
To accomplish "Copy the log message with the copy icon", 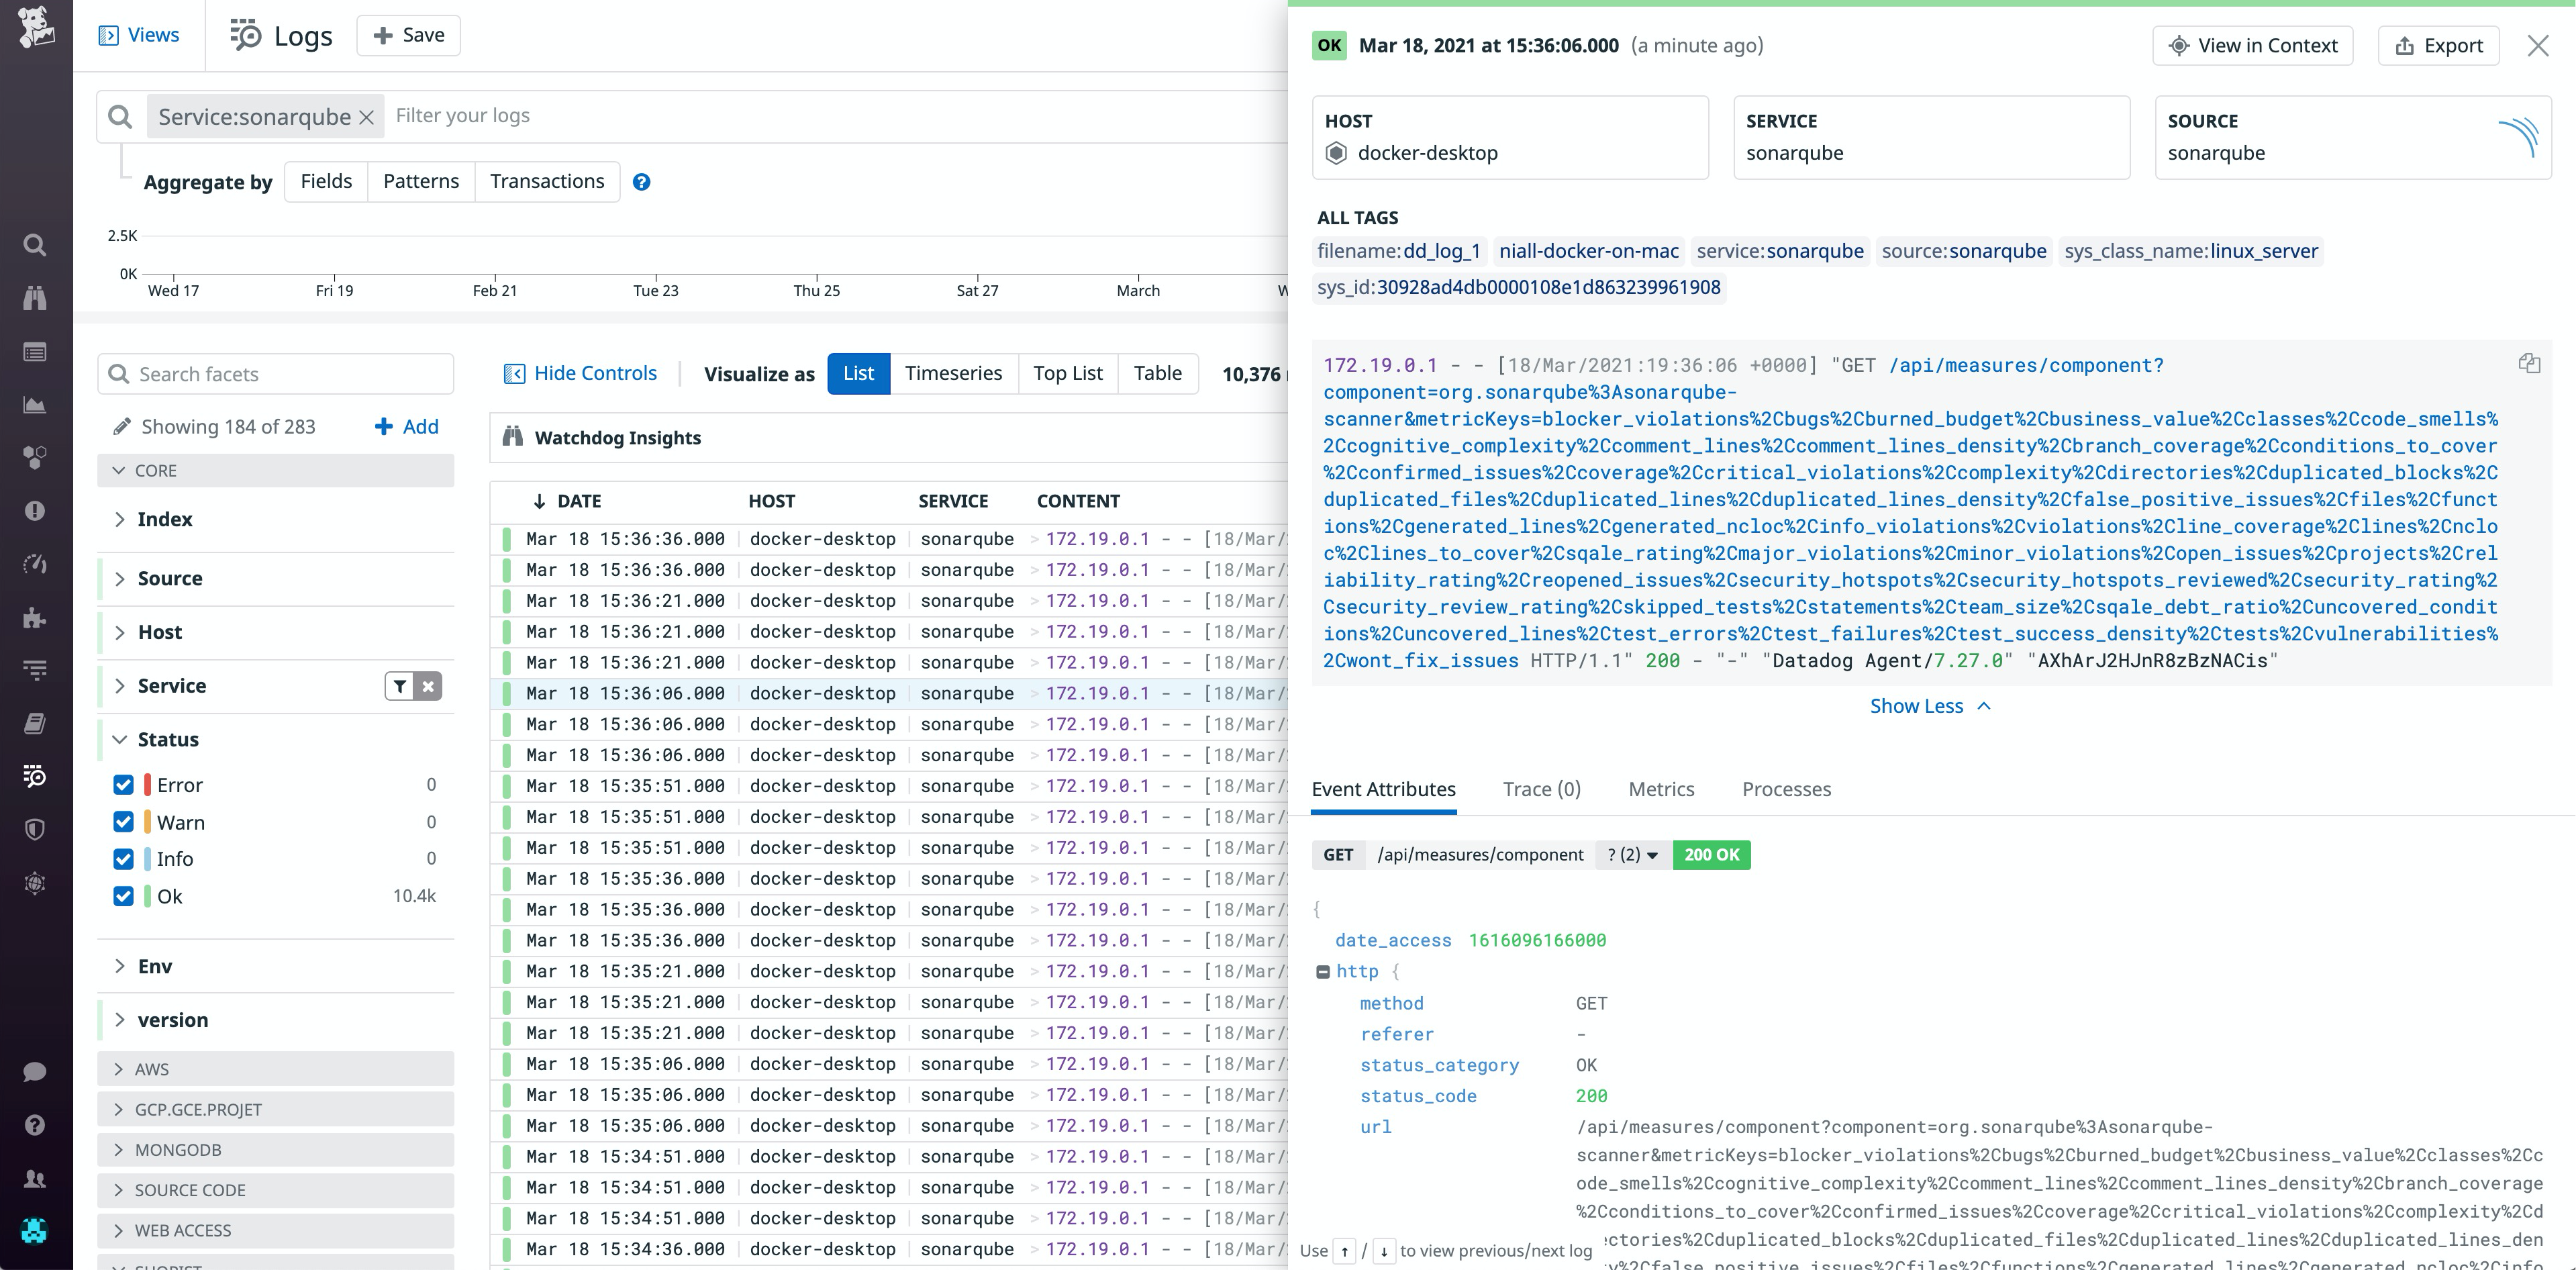I will [x=2530, y=363].
